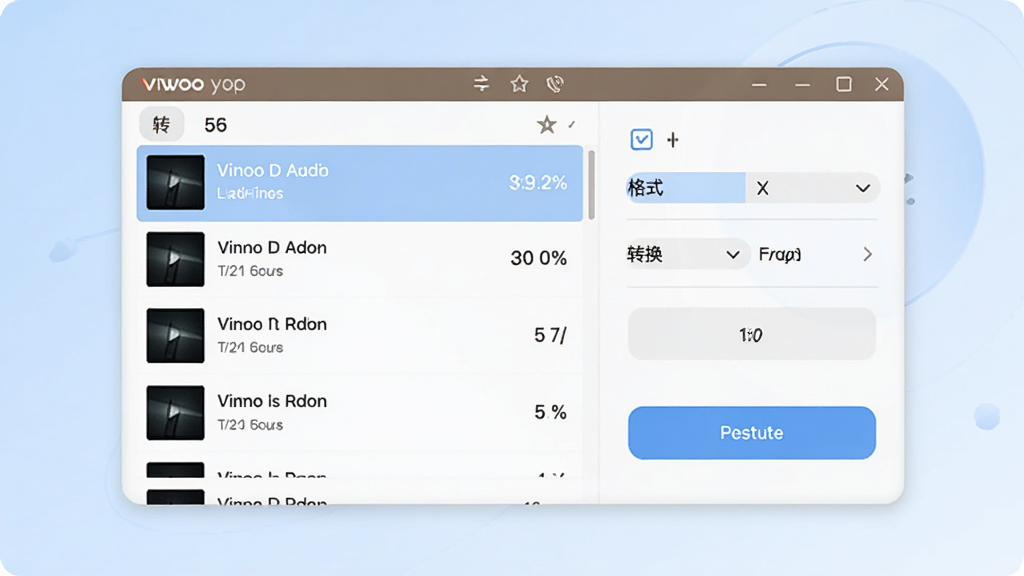
Task: Click the number 56 beside the 转 tab
Action: tap(216, 125)
